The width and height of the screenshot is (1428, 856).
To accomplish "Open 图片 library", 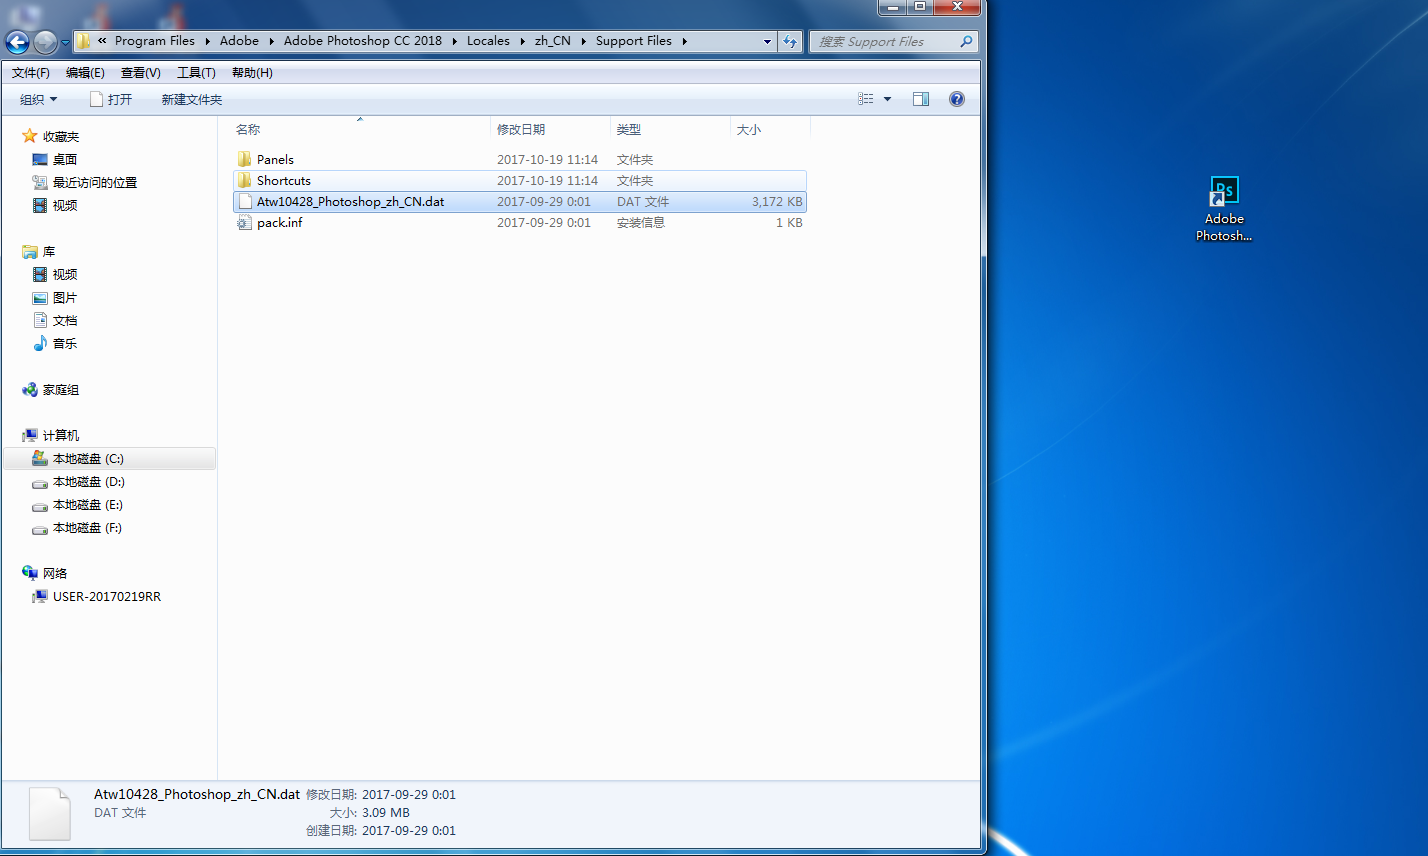I will pos(64,297).
